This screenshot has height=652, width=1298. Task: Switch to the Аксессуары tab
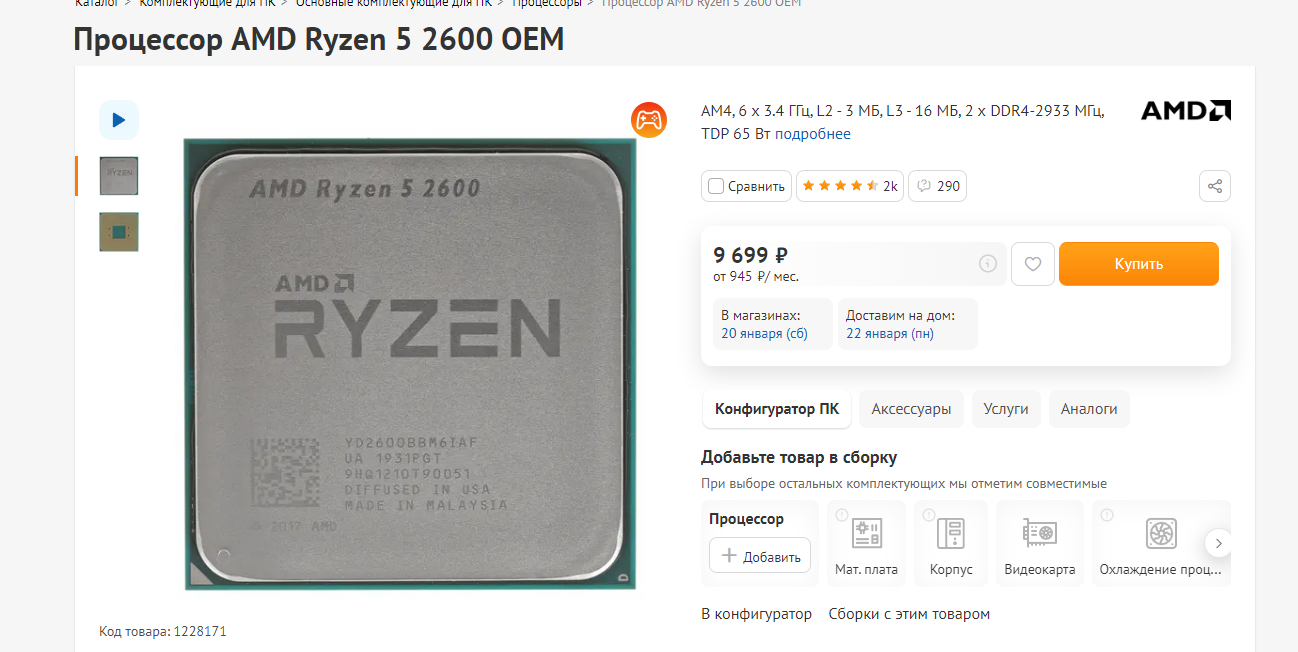click(x=911, y=409)
